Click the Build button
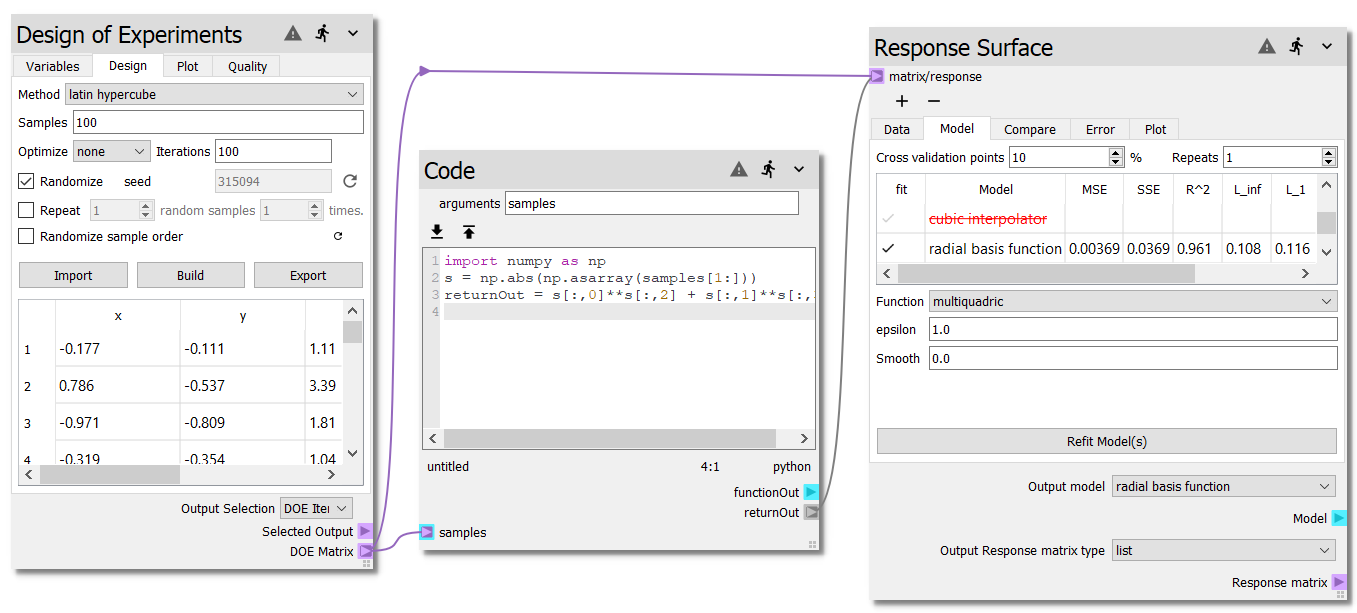 190,275
